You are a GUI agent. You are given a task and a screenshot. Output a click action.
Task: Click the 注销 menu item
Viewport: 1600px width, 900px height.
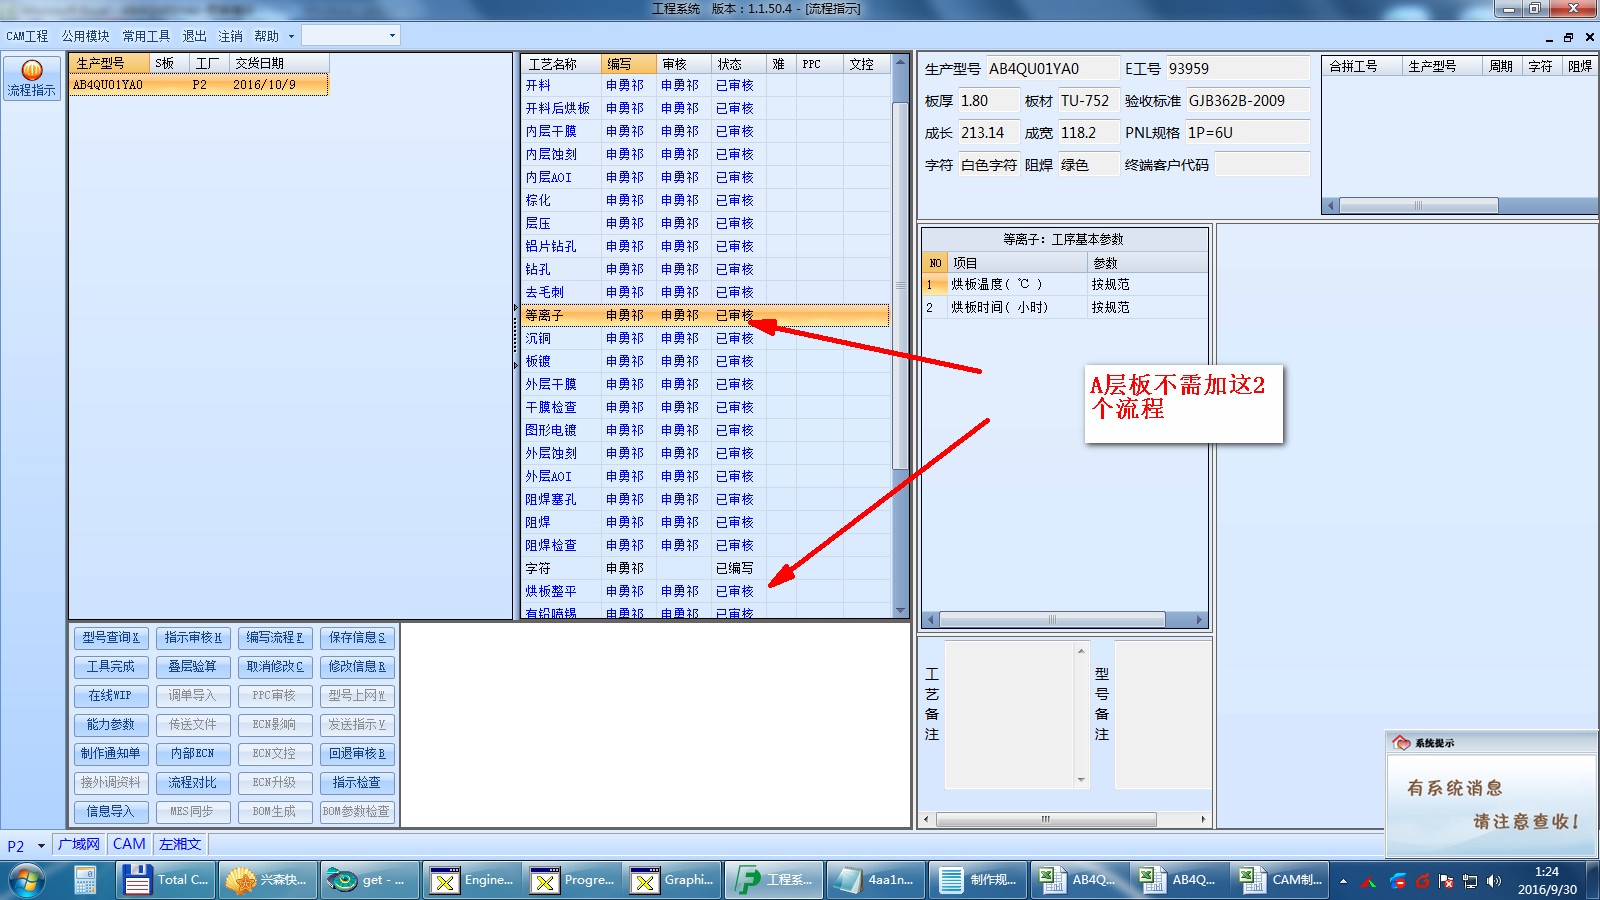coord(230,36)
